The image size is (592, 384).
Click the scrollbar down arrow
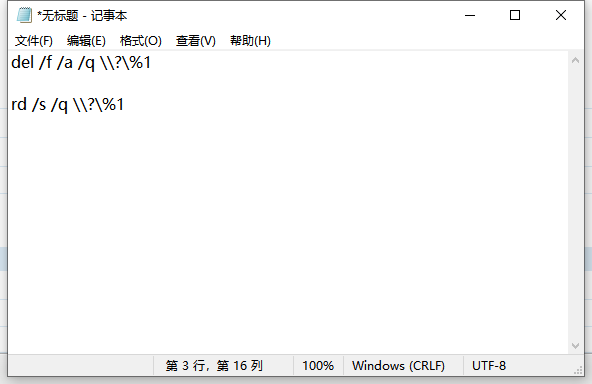click(575, 345)
